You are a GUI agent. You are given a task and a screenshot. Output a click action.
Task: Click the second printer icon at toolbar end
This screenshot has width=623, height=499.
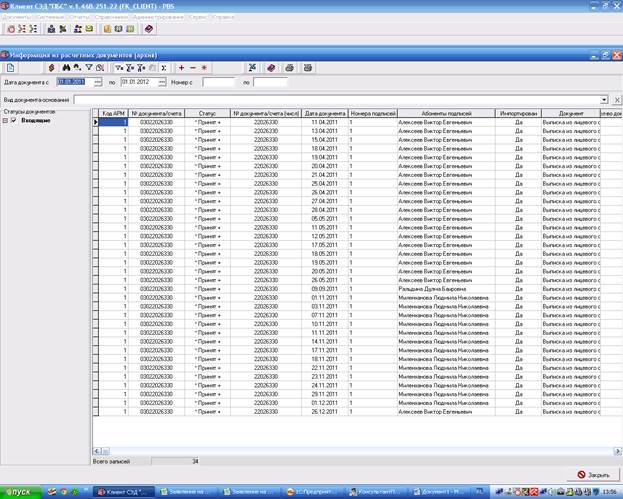click(308, 68)
